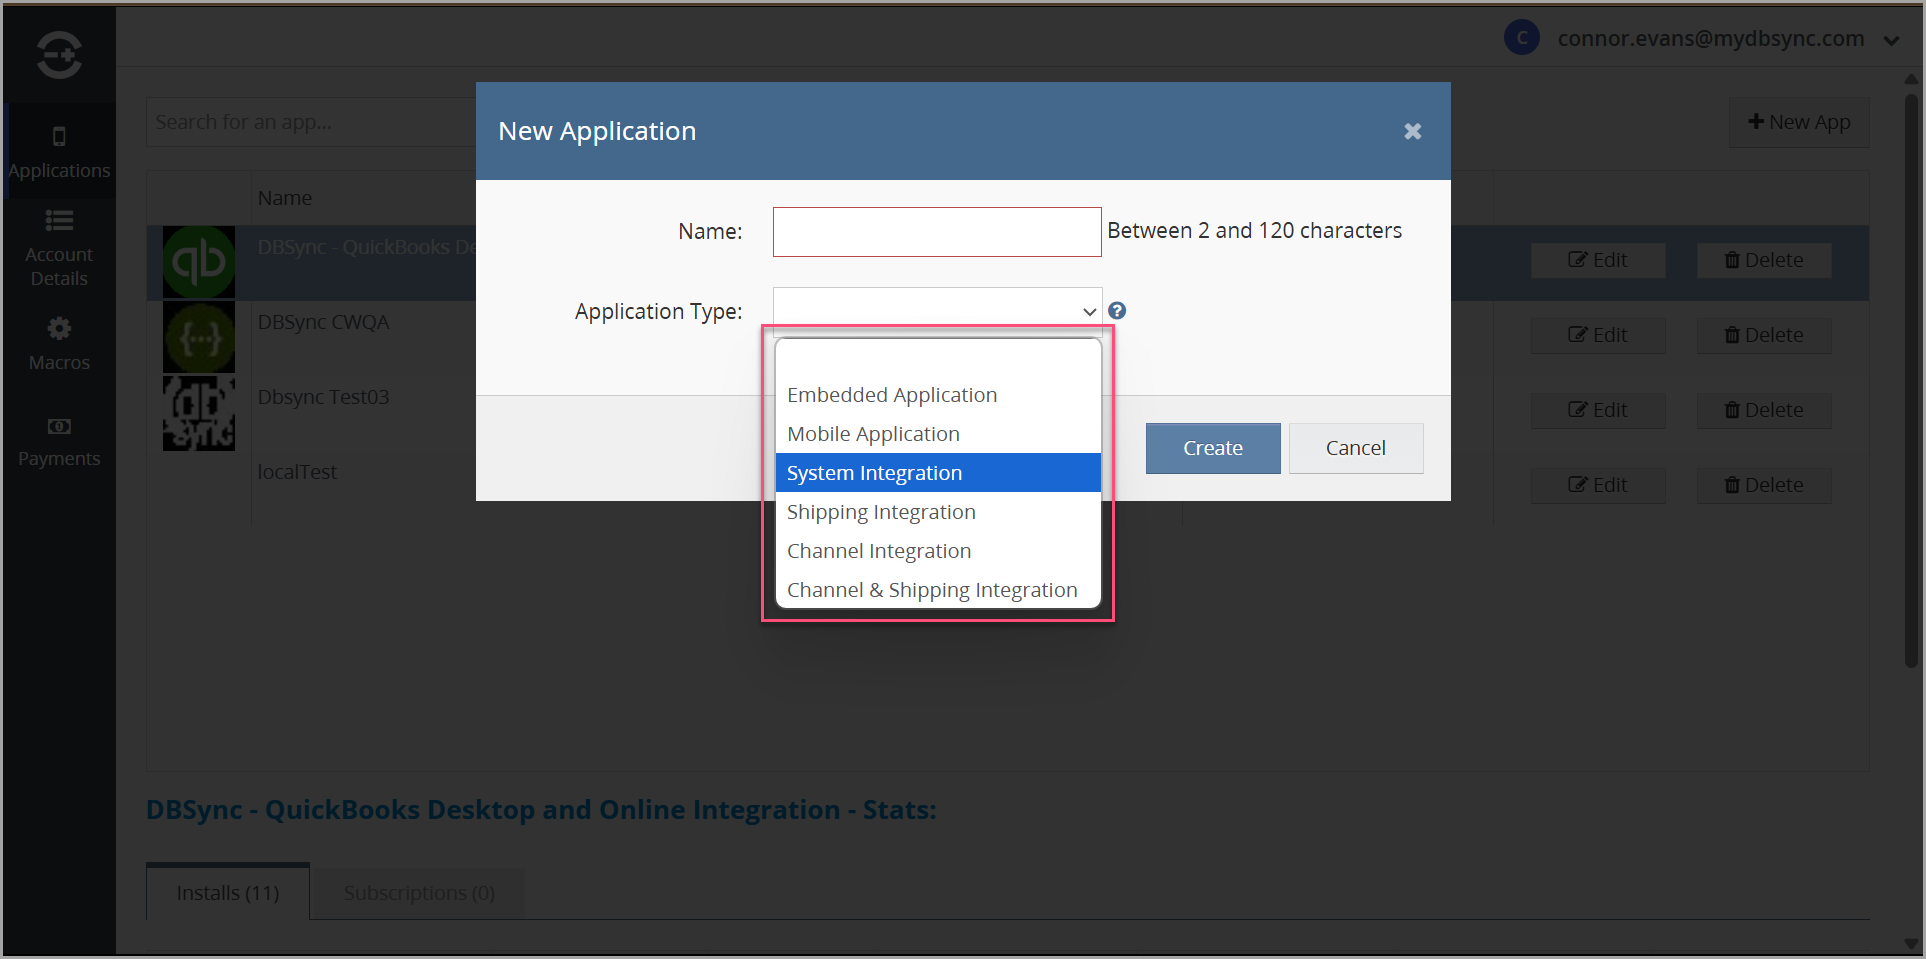Select Mobile Application type
The image size is (1926, 959).
point(873,434)
